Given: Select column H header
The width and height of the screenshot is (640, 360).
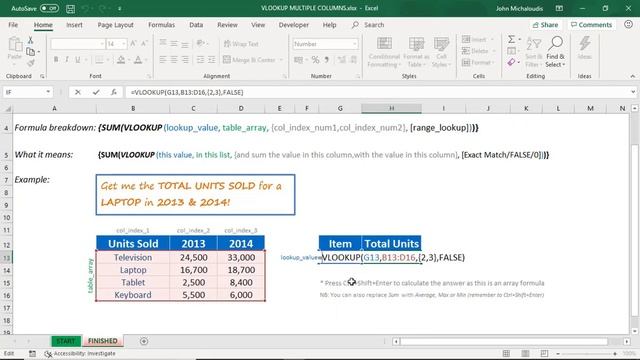Looking at the screenshot, I should tap(391, 108).
